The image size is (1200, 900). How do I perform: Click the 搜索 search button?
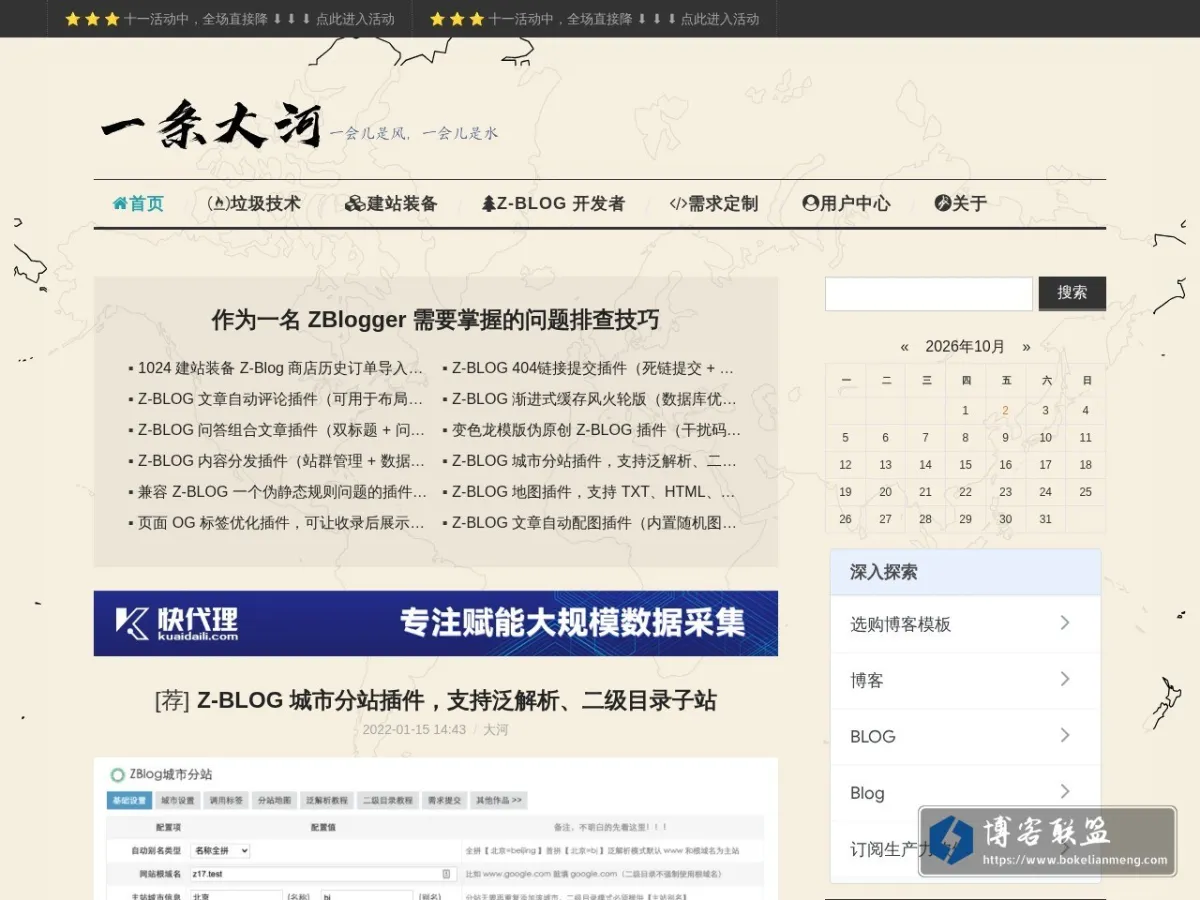tap(1072, 293)
